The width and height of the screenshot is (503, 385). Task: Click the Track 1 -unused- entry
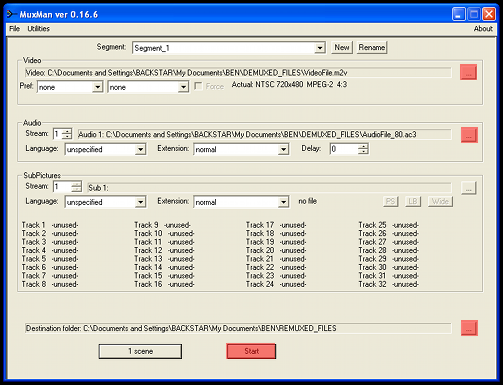[x=50, y=225]
